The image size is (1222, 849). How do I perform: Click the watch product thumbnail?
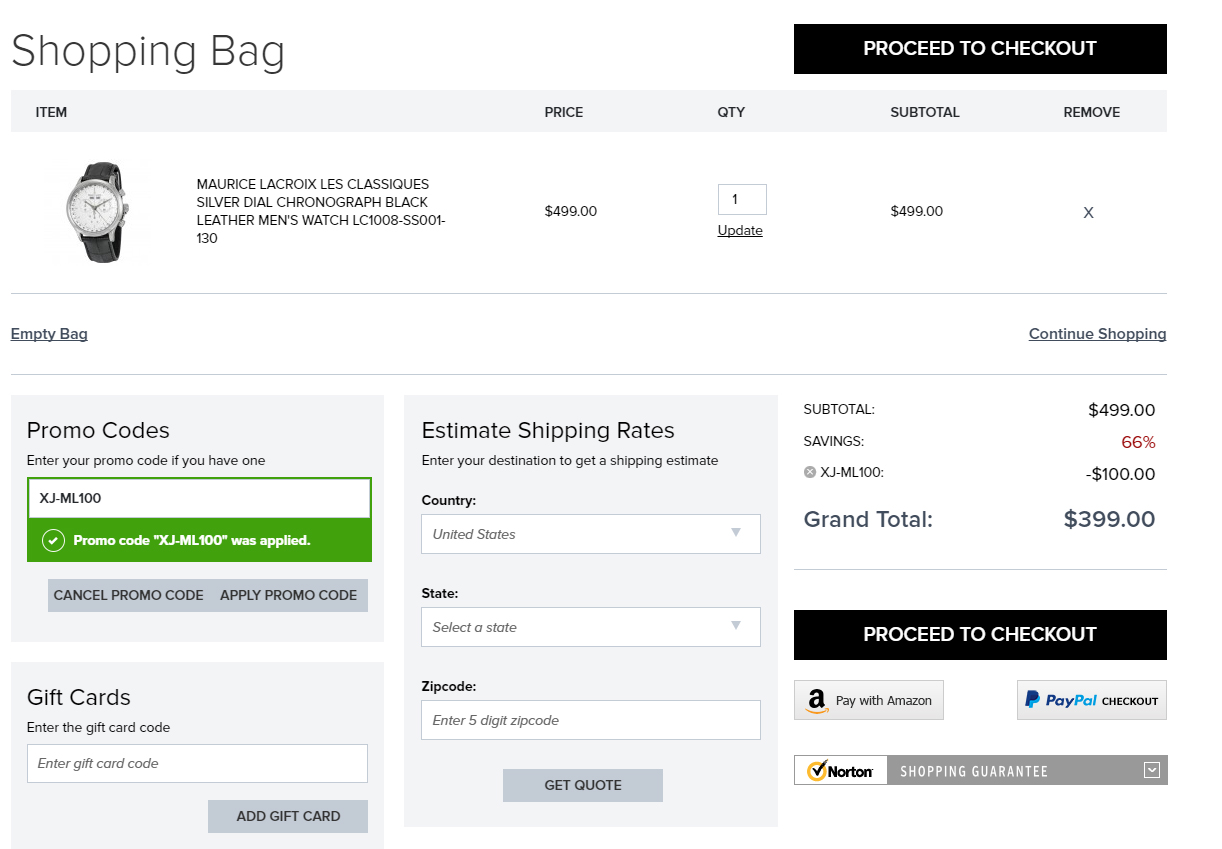tap(98, 213)
